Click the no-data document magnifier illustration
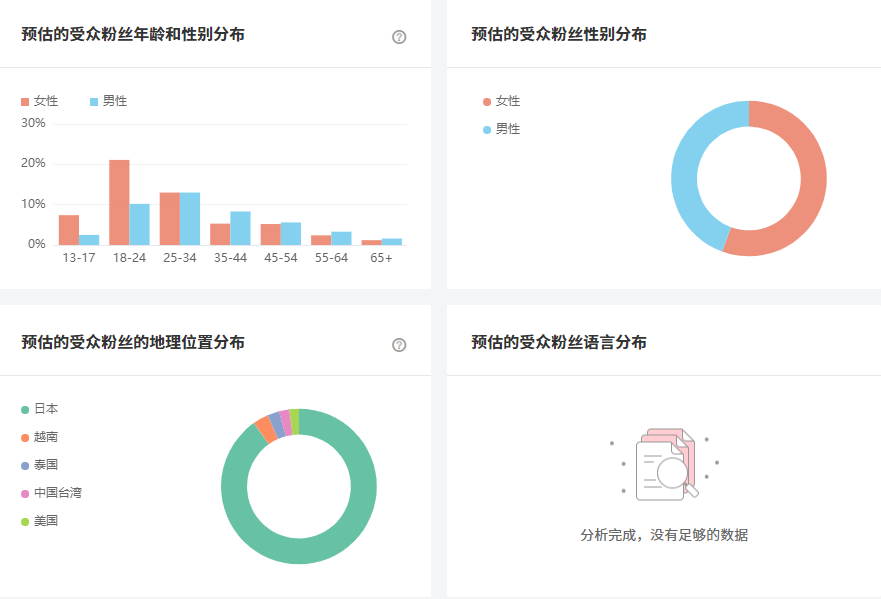Screen dimensions: 881x599 pyautogui.click(x=665, y=464)
